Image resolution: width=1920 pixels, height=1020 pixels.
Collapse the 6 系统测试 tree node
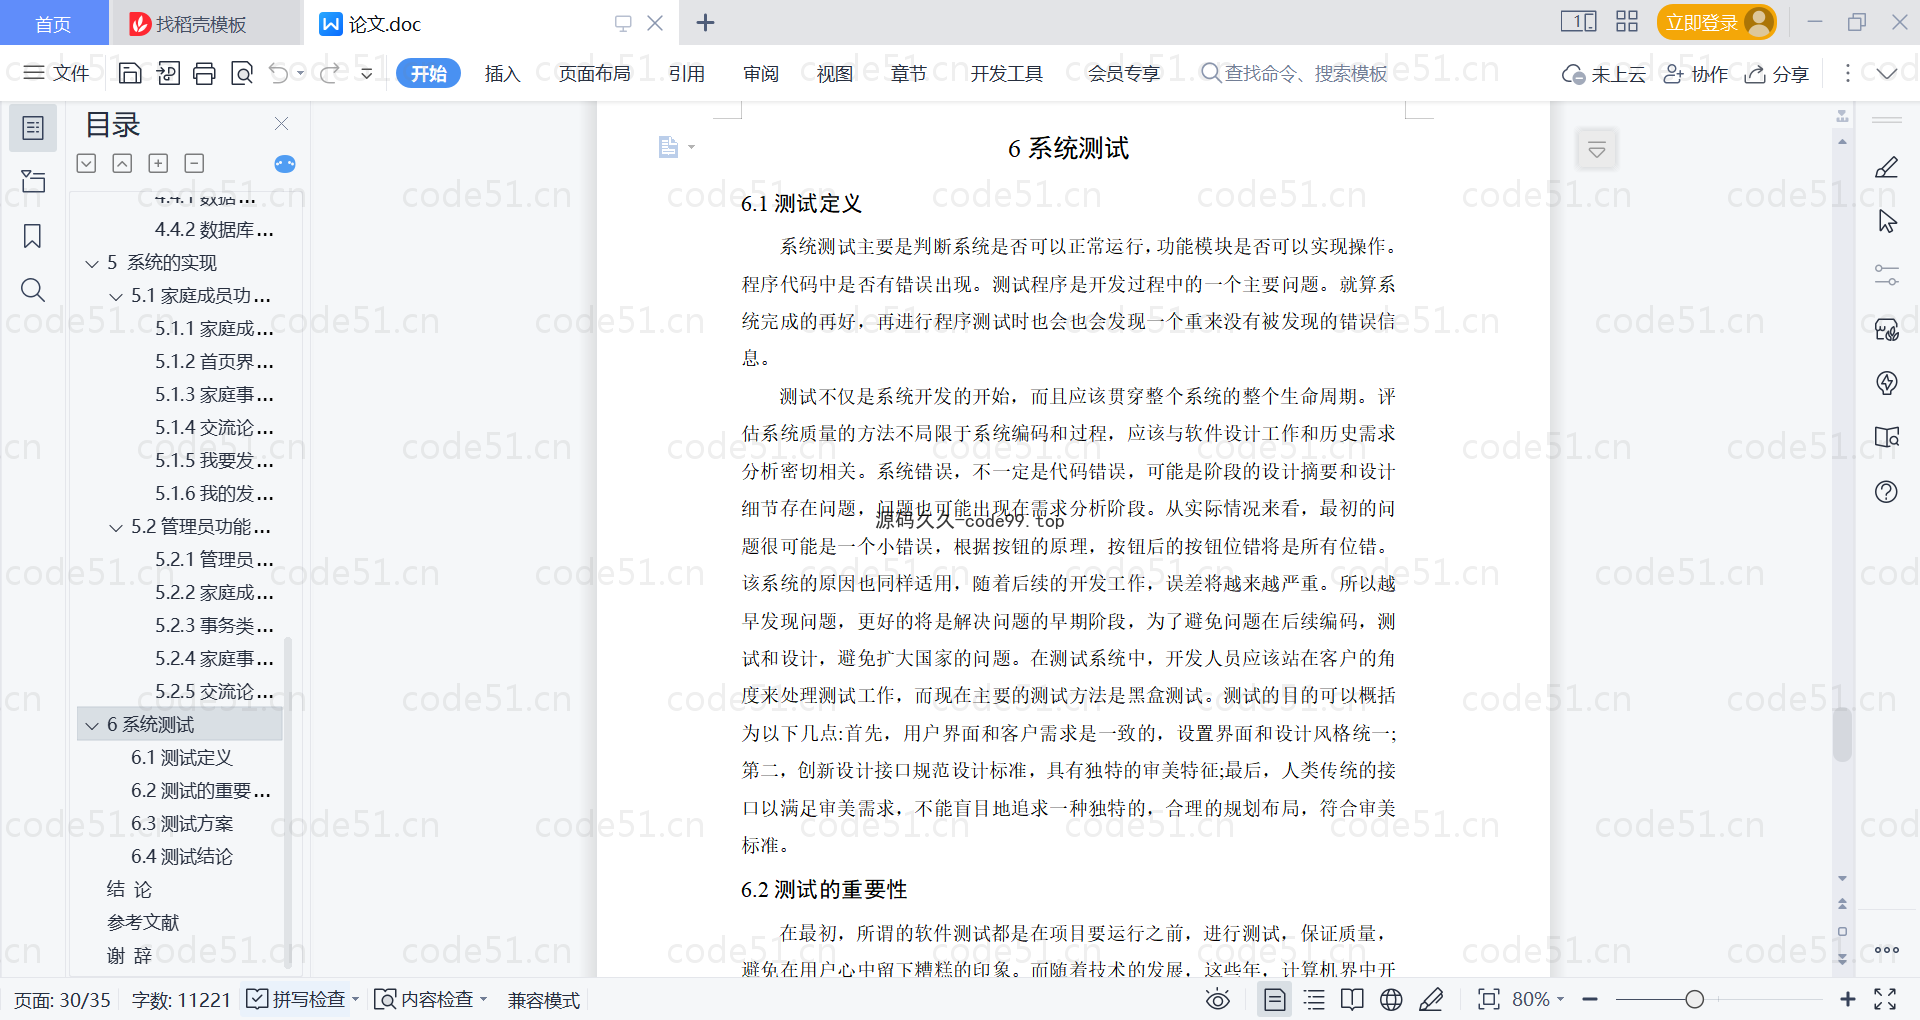click(92, 725)
